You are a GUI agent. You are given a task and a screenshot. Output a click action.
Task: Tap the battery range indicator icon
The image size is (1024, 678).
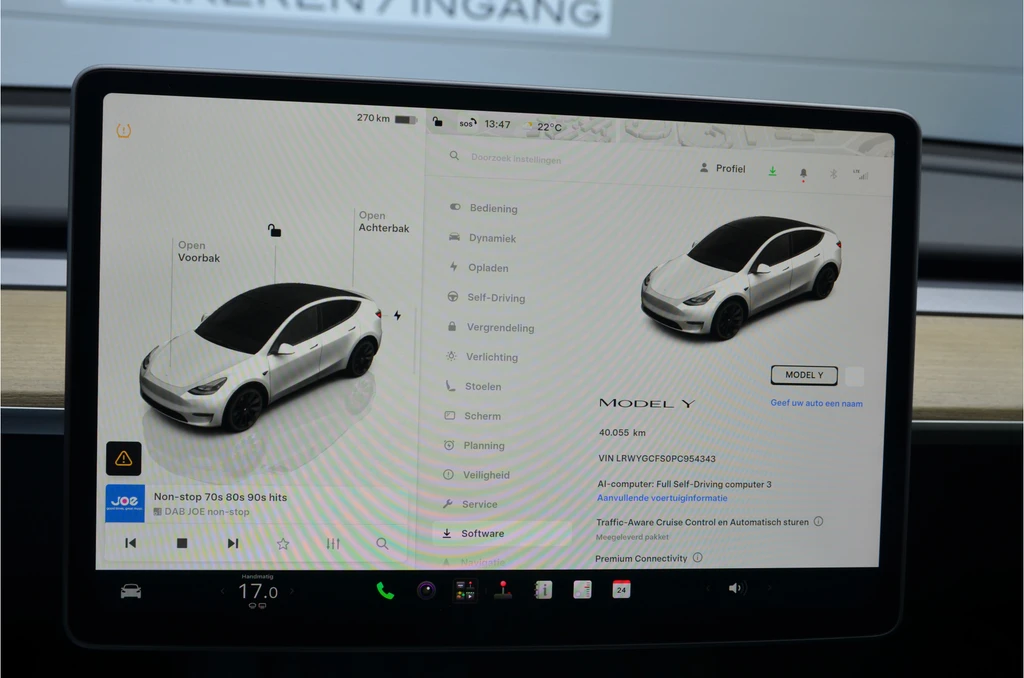point(406,120)
